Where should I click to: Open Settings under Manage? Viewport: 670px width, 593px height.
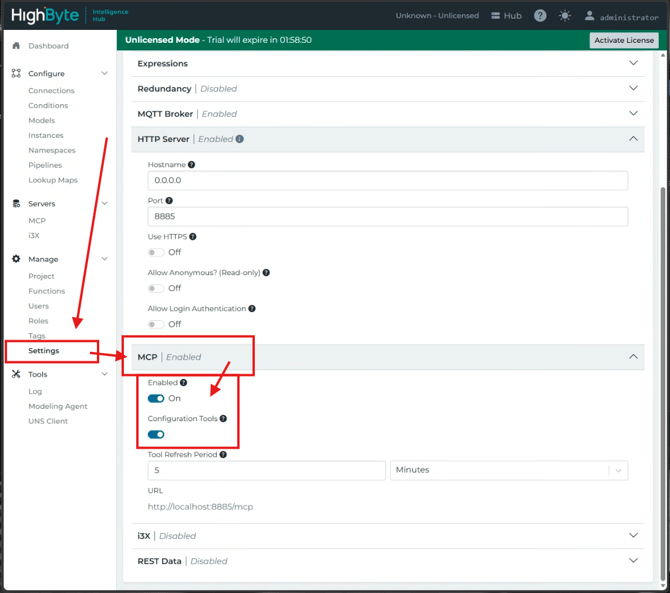click(44, 350)
